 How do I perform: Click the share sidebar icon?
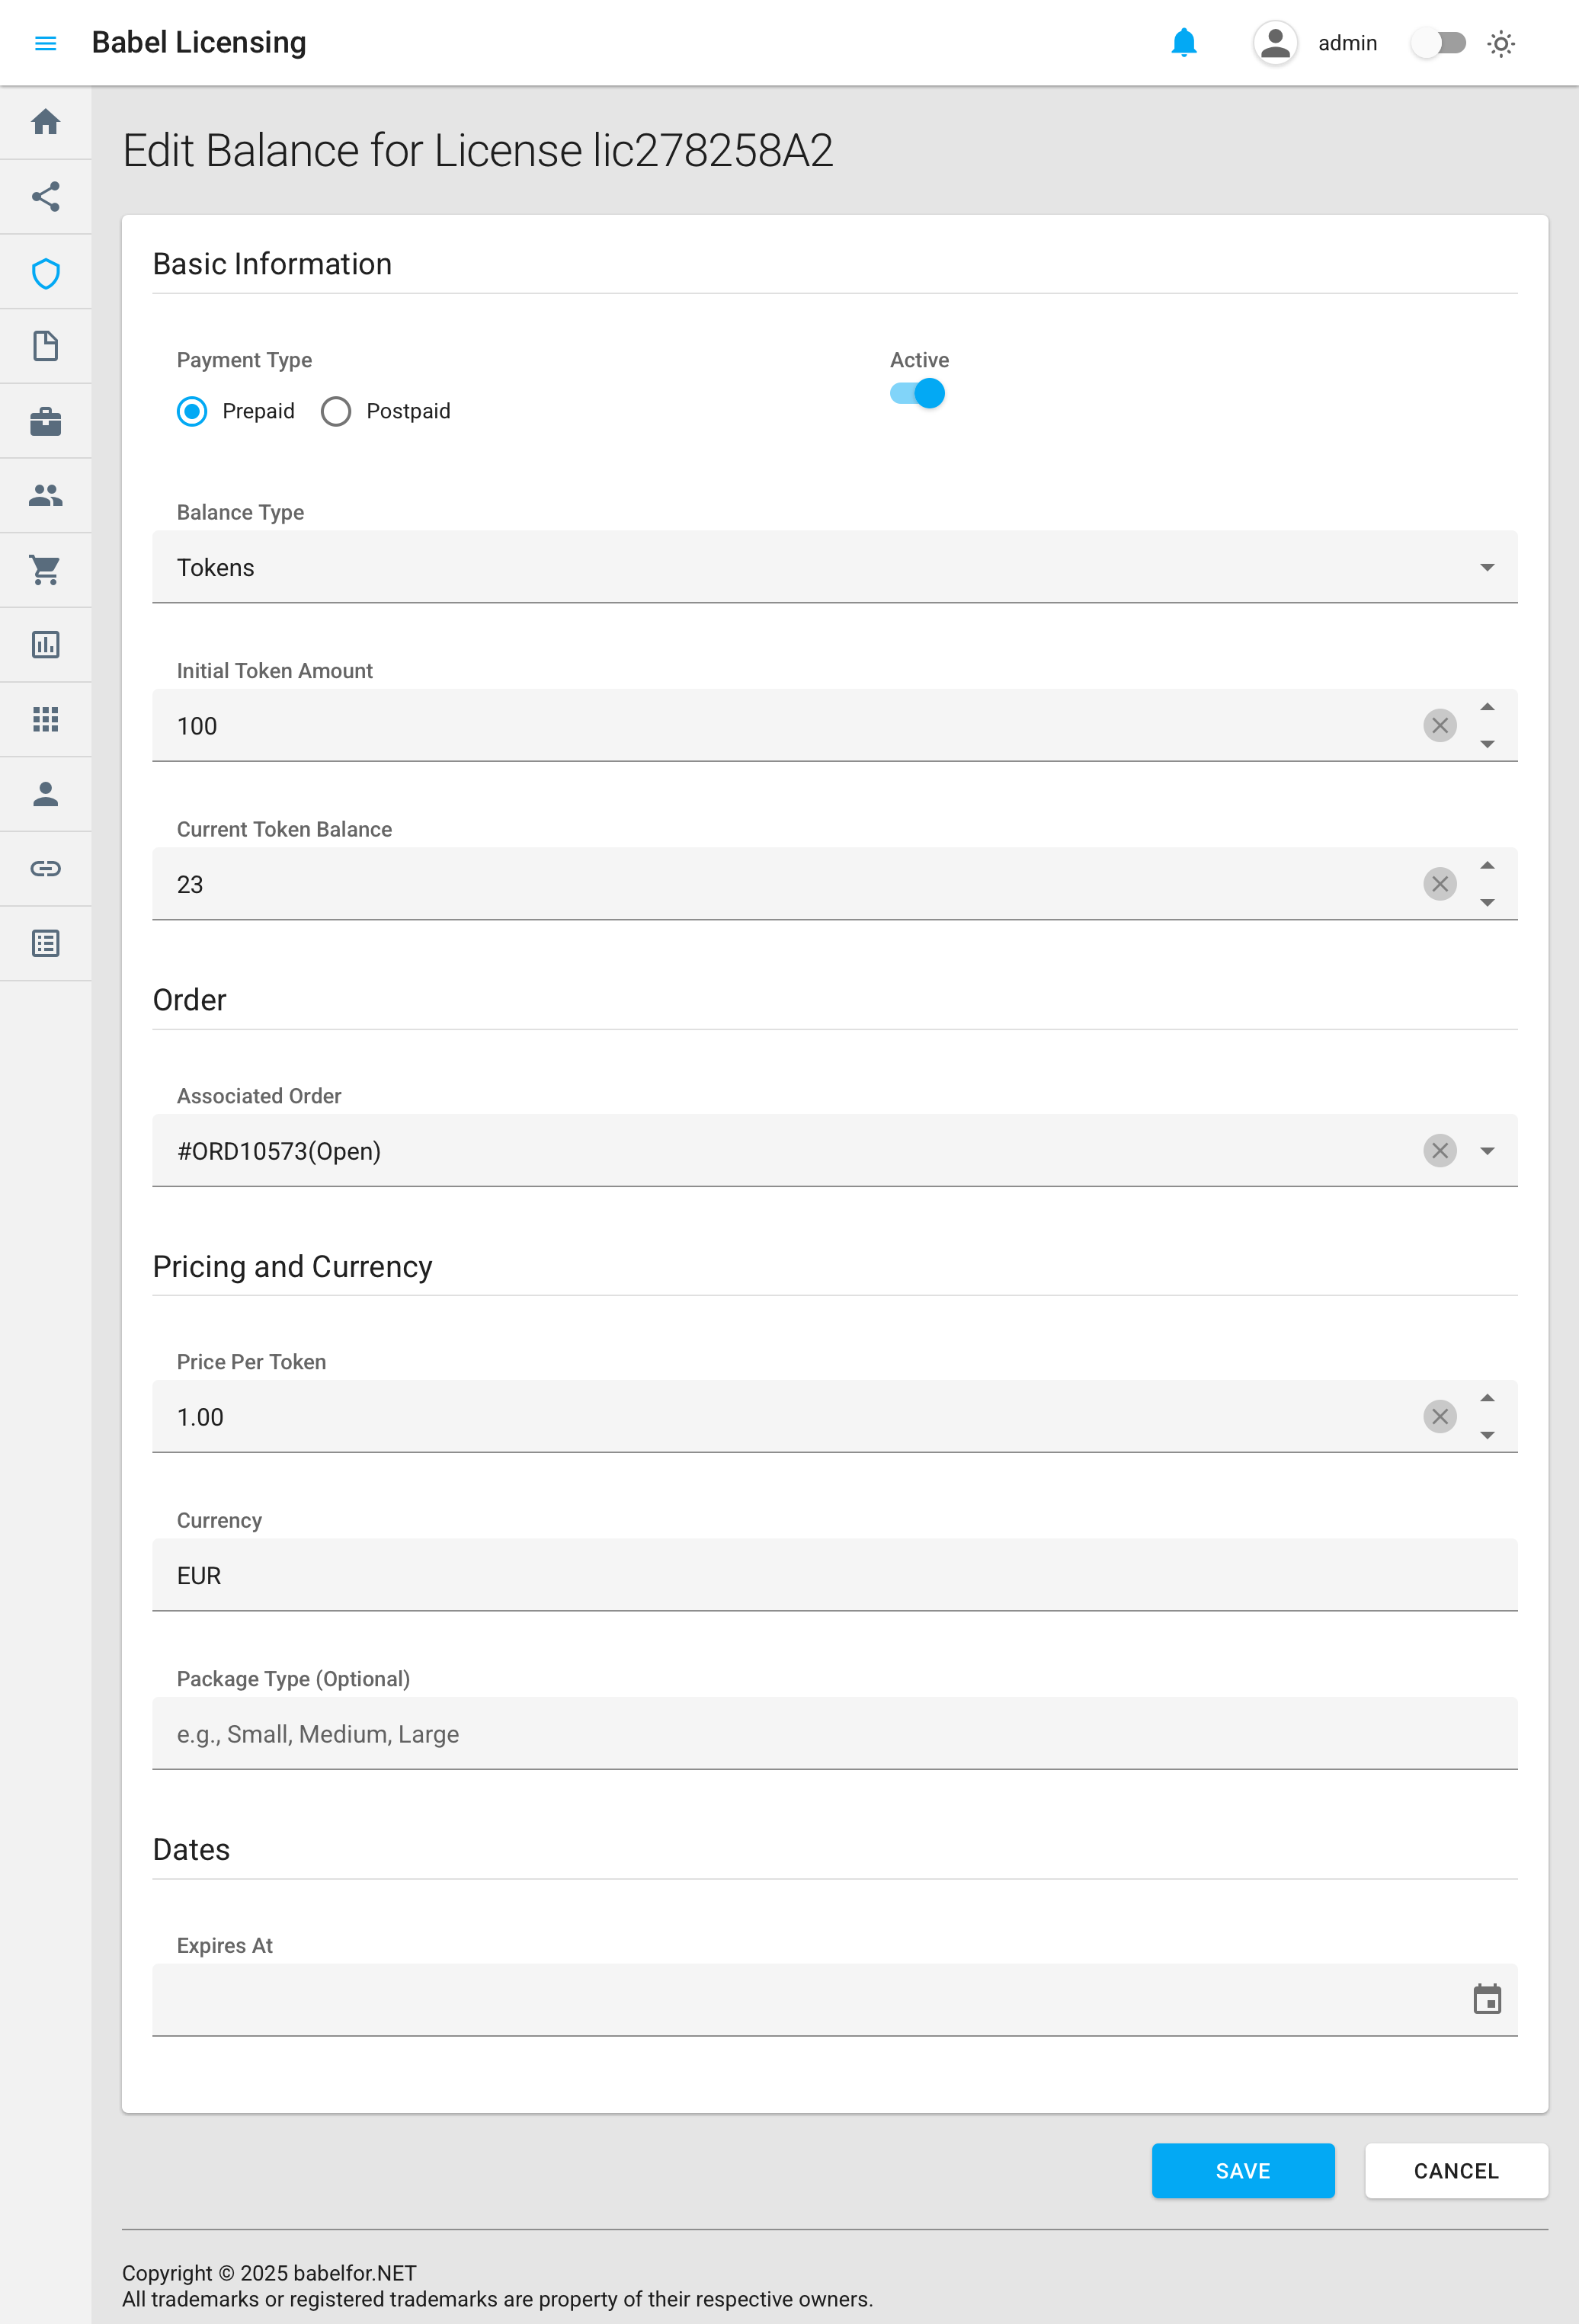coord(45,197)
